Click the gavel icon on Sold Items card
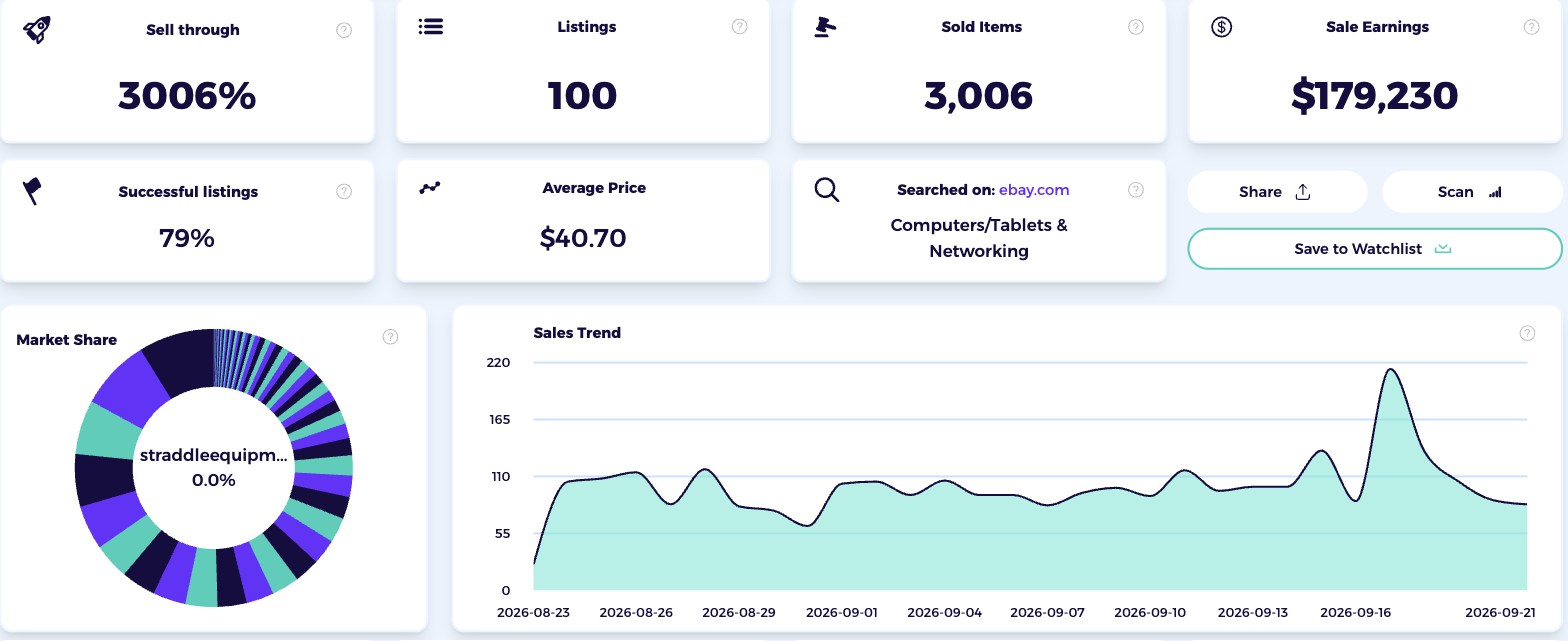 [825, 27]
